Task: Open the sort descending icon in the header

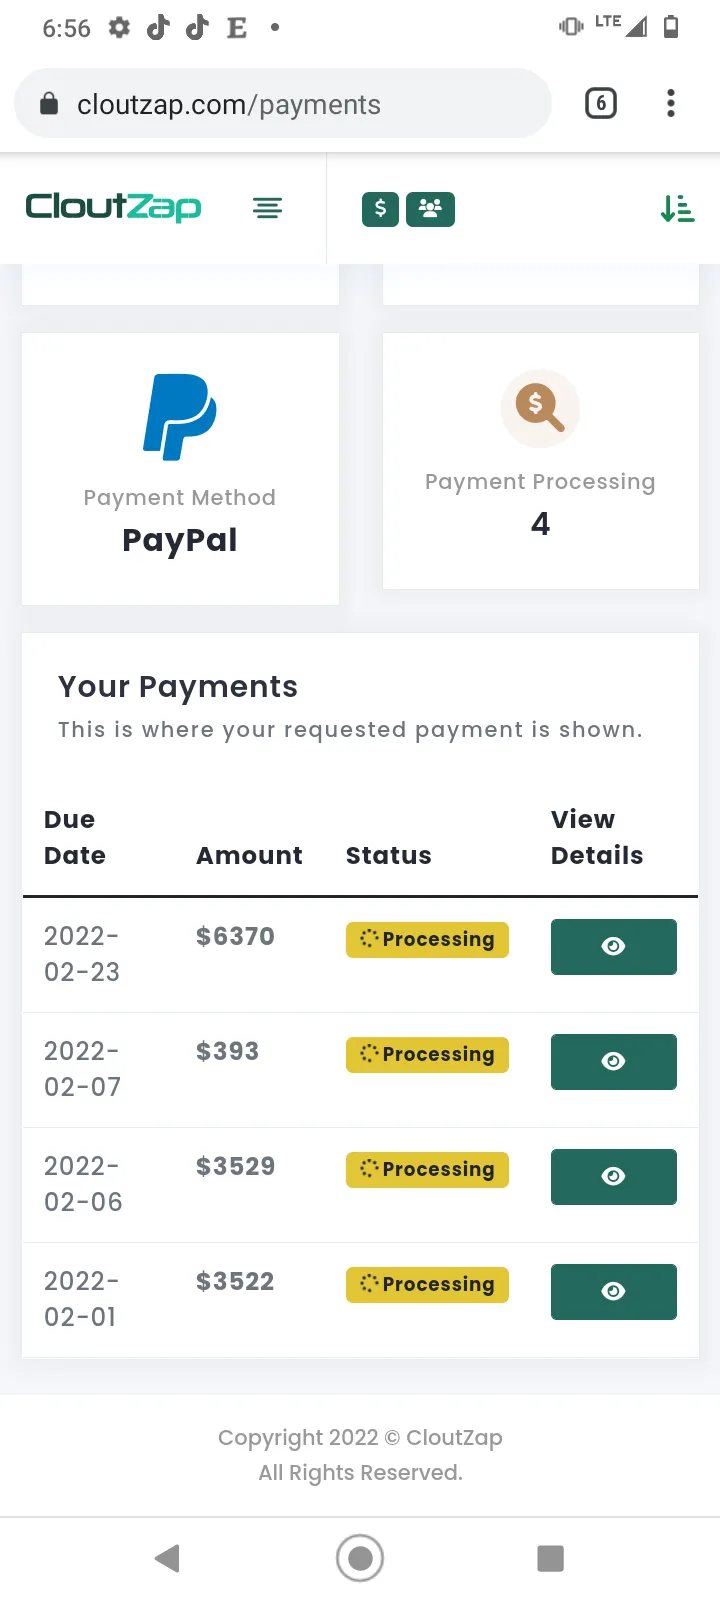Action: tap(677, 209)
